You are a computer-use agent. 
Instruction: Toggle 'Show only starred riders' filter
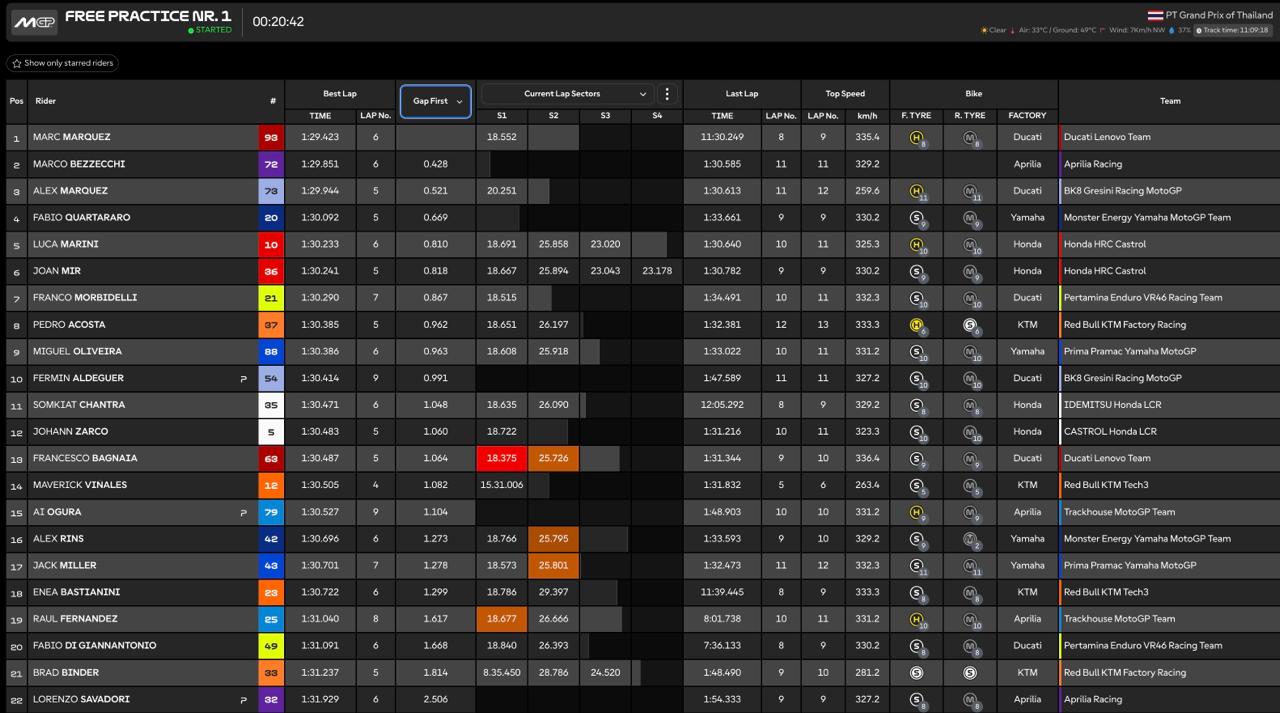(x=62, y=63)
